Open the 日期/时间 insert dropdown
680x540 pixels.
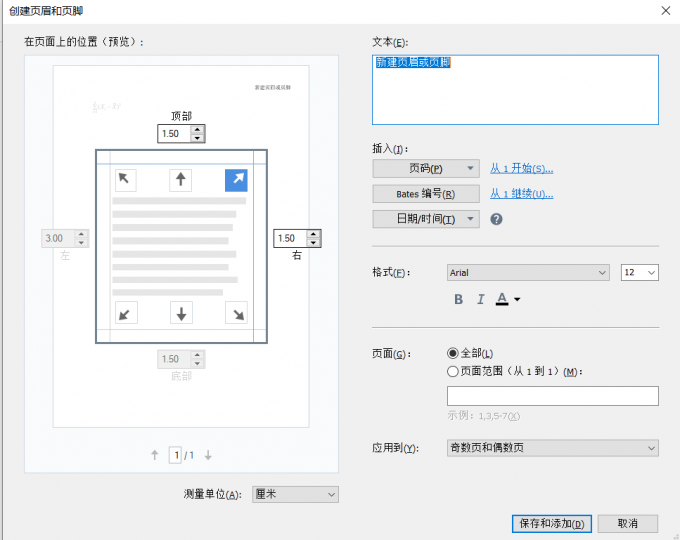click(426, 219)
